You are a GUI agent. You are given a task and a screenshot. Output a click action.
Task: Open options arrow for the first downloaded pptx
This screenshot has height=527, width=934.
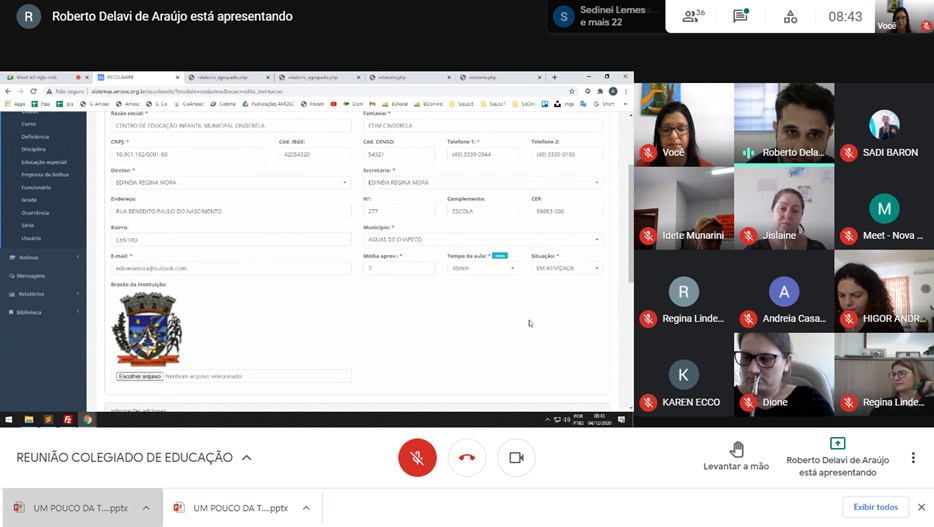click(x=146, y=508)
